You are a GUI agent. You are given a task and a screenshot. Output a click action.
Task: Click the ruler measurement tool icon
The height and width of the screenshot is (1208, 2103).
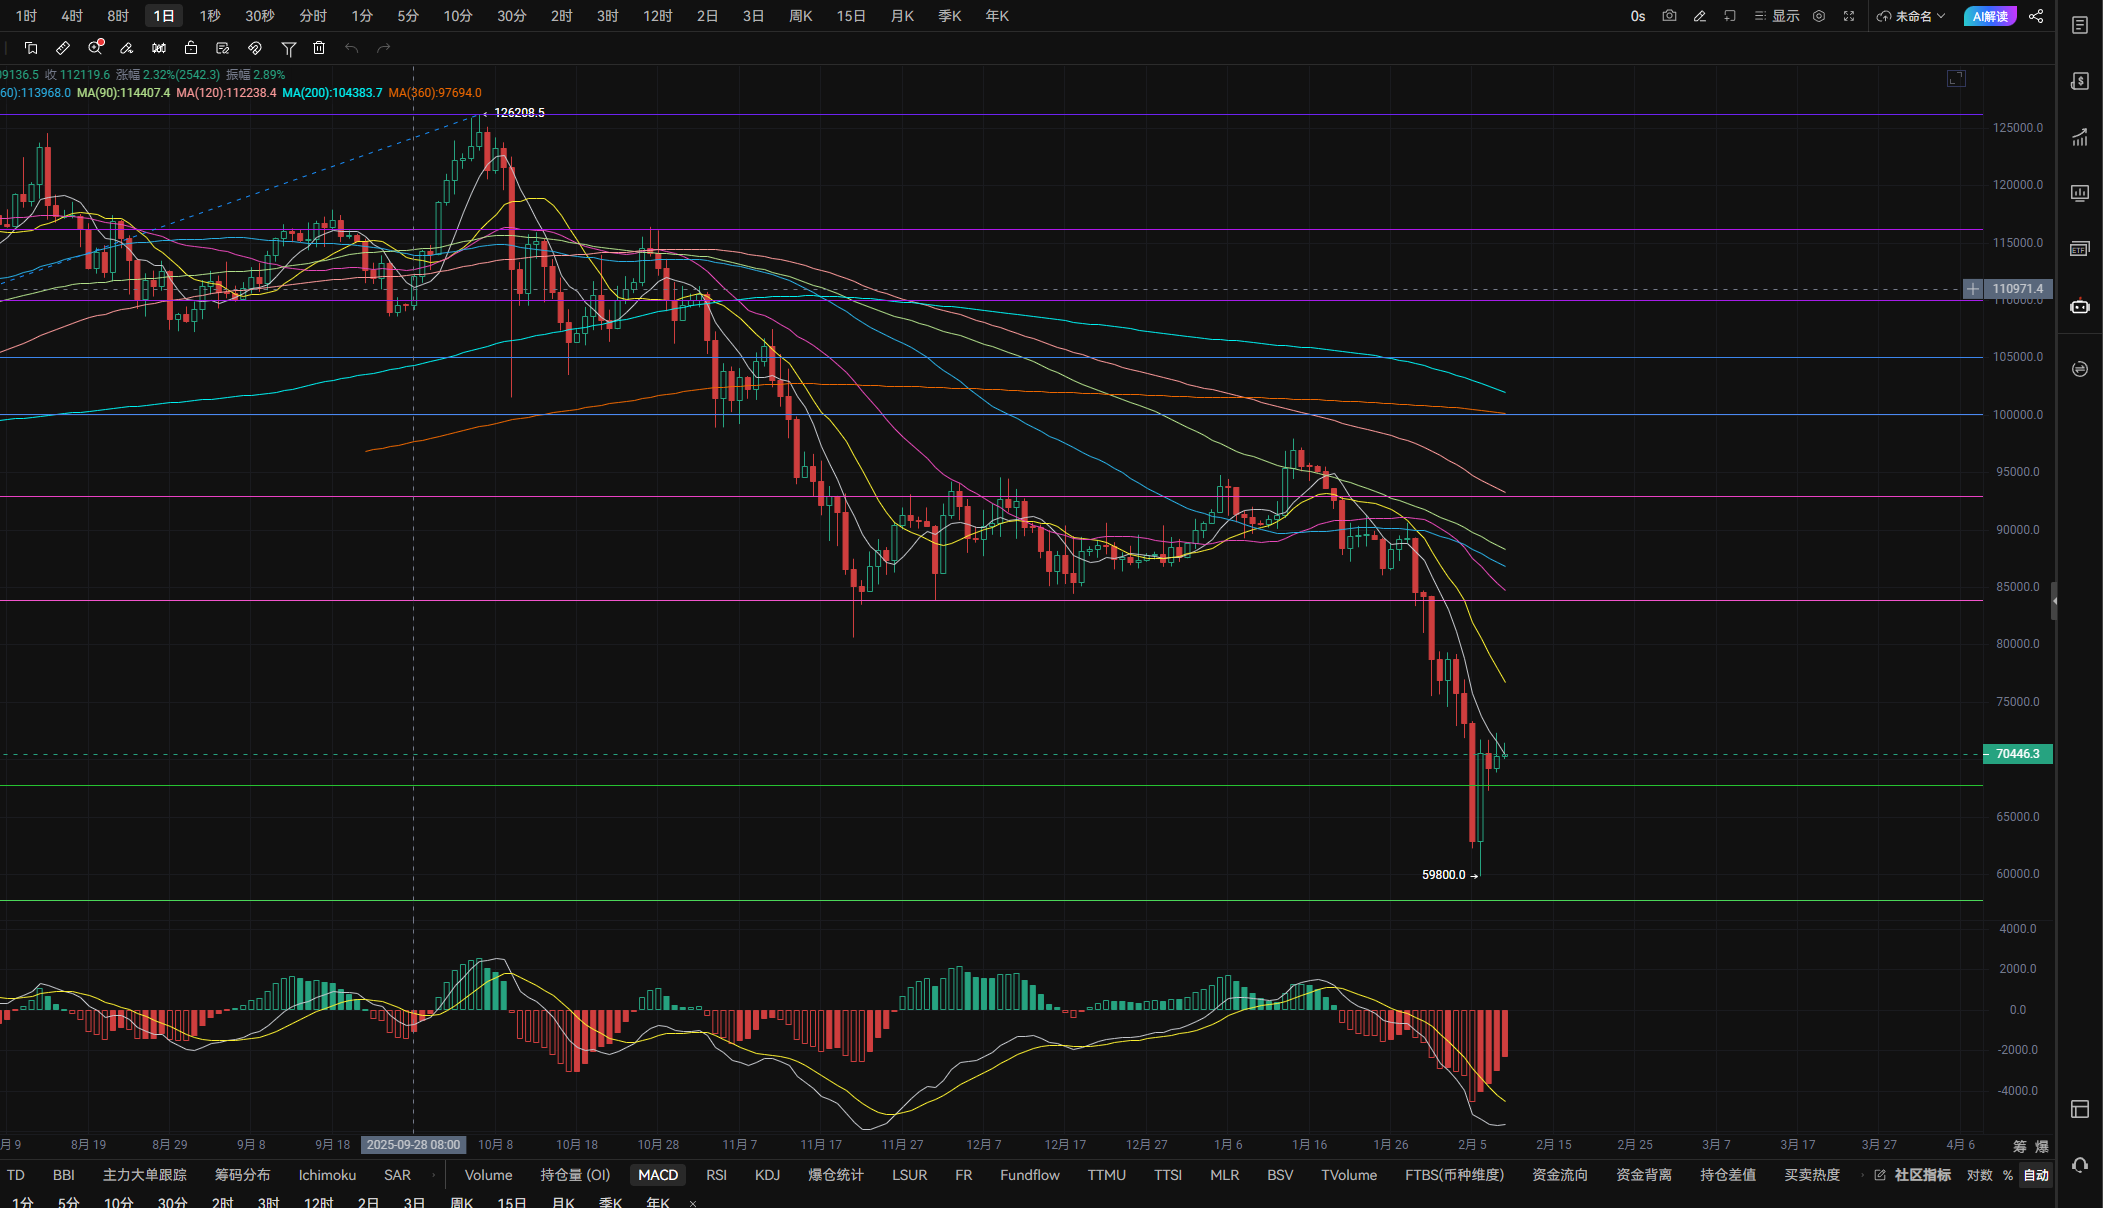click(x=63, y=48)
